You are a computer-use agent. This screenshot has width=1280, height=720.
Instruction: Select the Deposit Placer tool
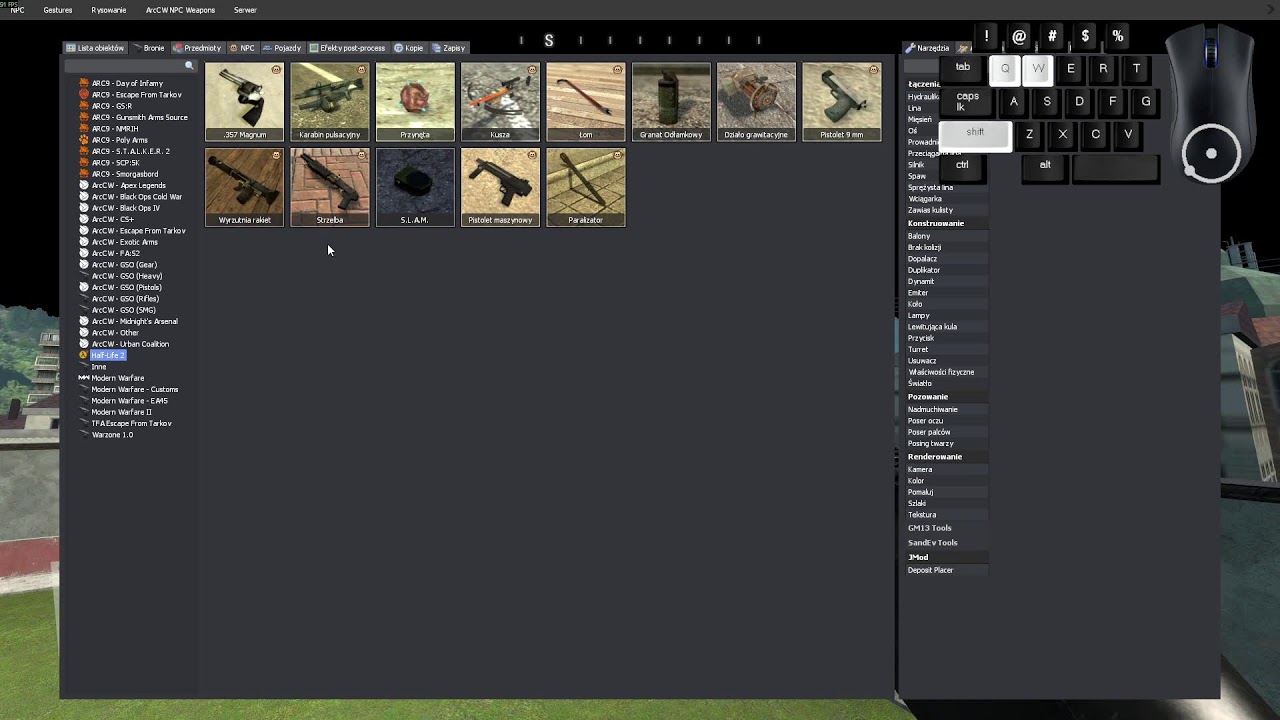tap(945, 570)
